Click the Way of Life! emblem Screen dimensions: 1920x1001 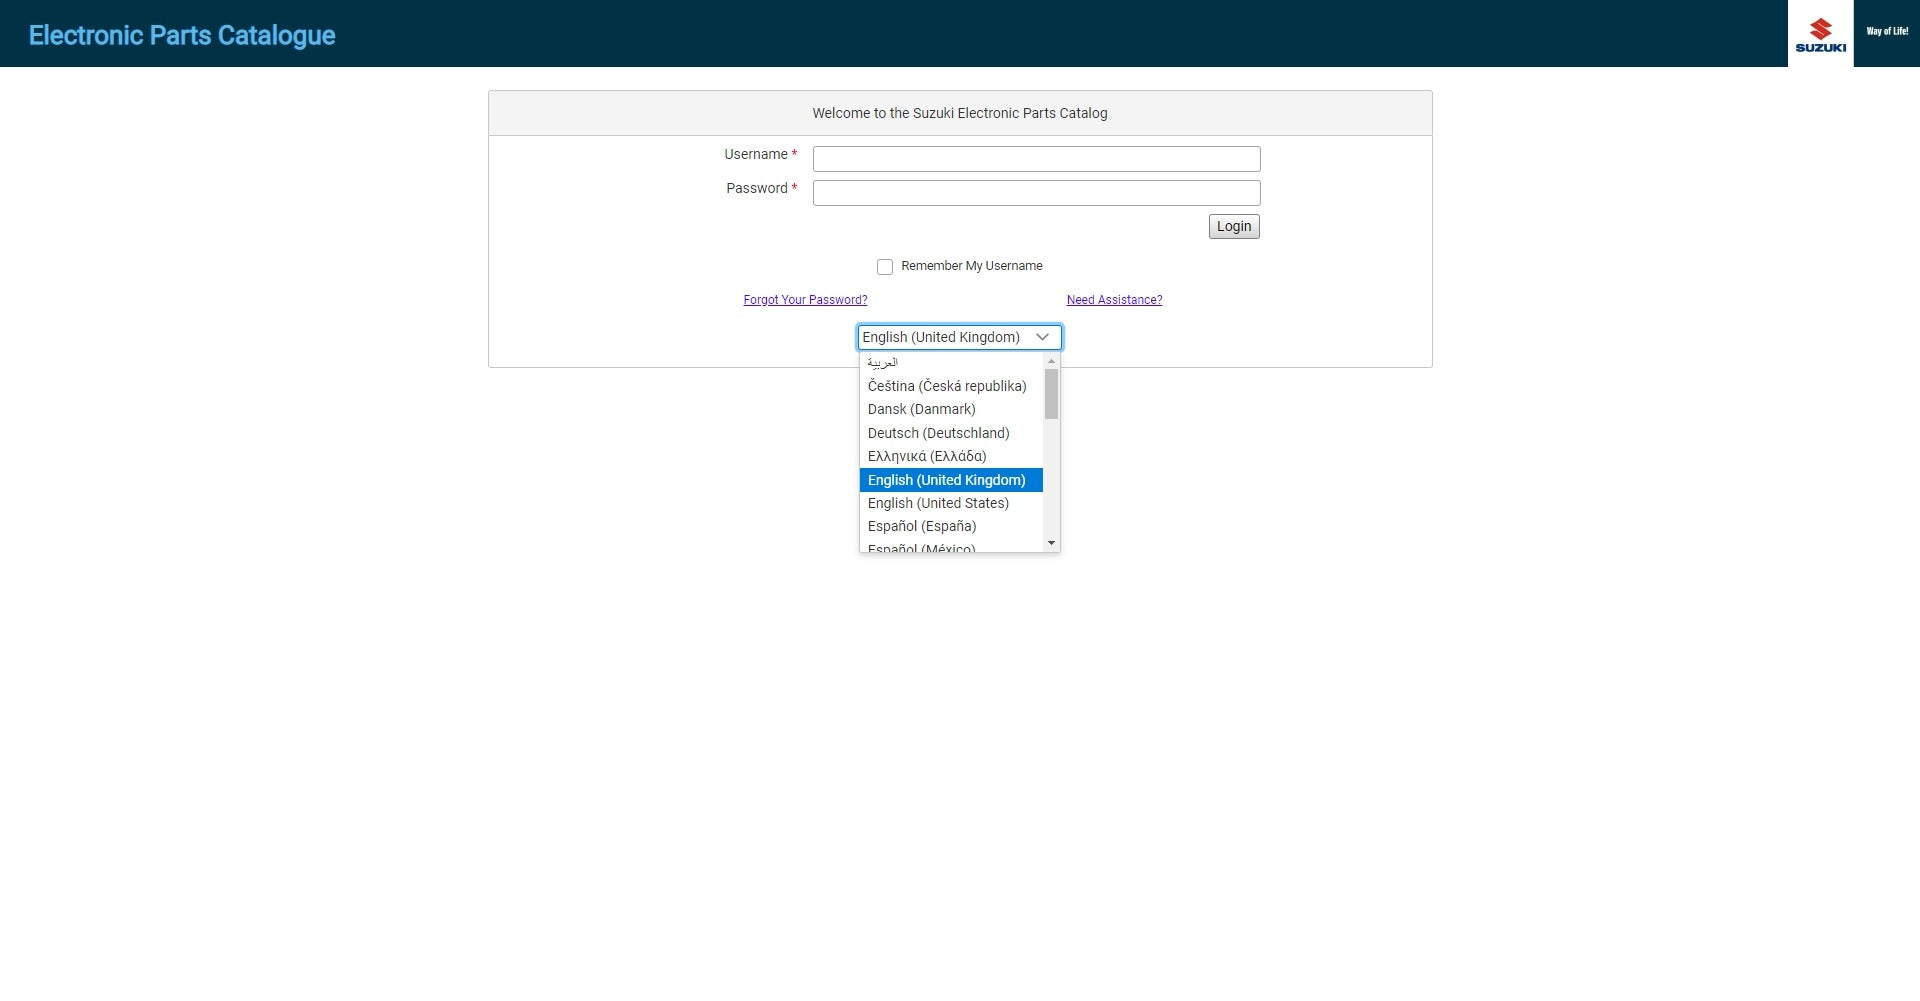click(x=1886, y=32)
